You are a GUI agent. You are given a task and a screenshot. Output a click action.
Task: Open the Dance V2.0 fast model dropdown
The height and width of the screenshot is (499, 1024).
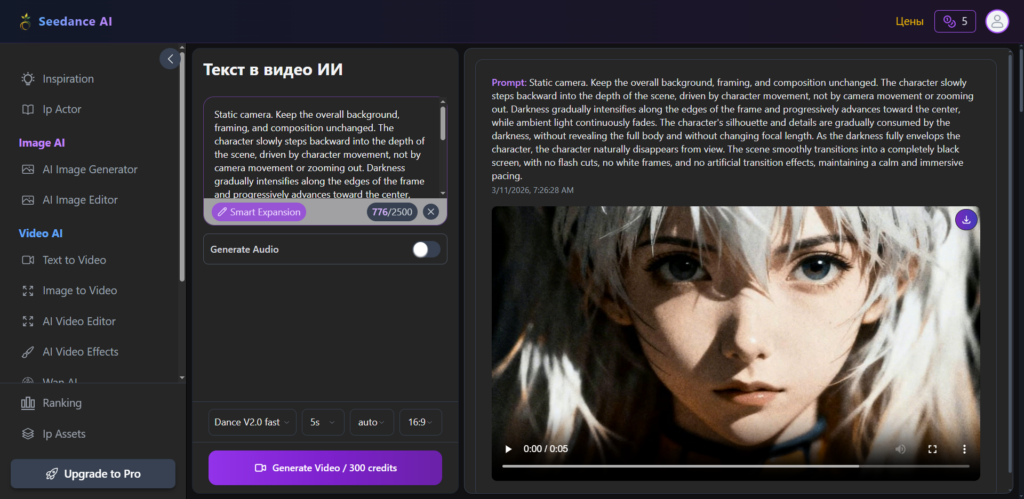click(253, 422)
